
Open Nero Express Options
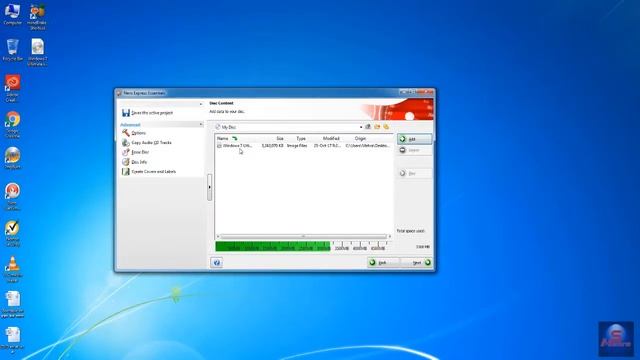click(x=134, y=133)
